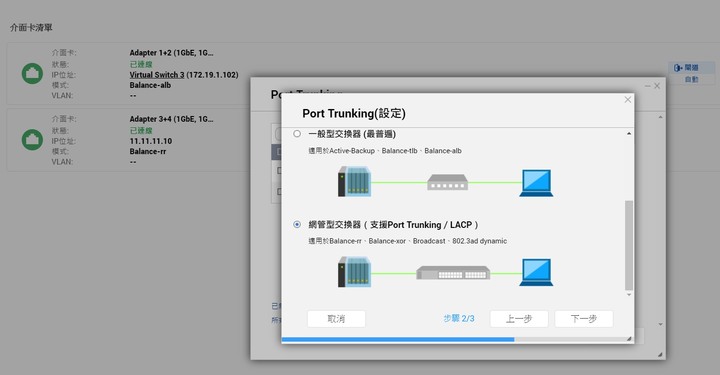
Task: Click the rack-mount managed switch icon
Action: tap(453, 273)
